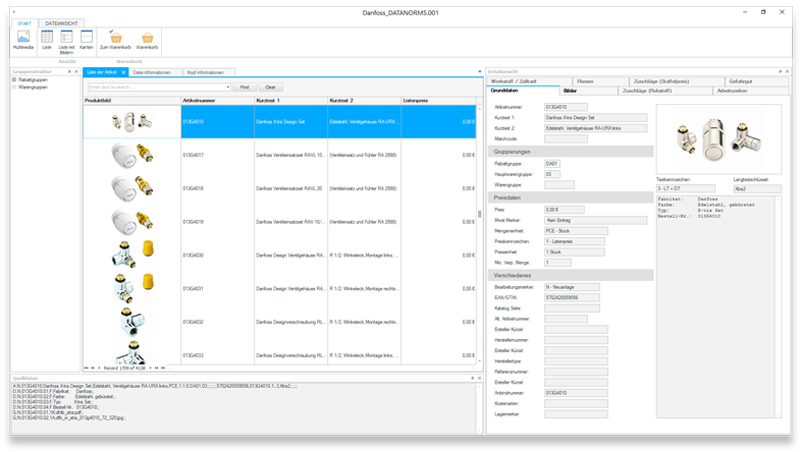Viewport: 800px width, 452px height.
Task: Click the Artikelnummer field in Grunddaten
Action: (566, 107)
